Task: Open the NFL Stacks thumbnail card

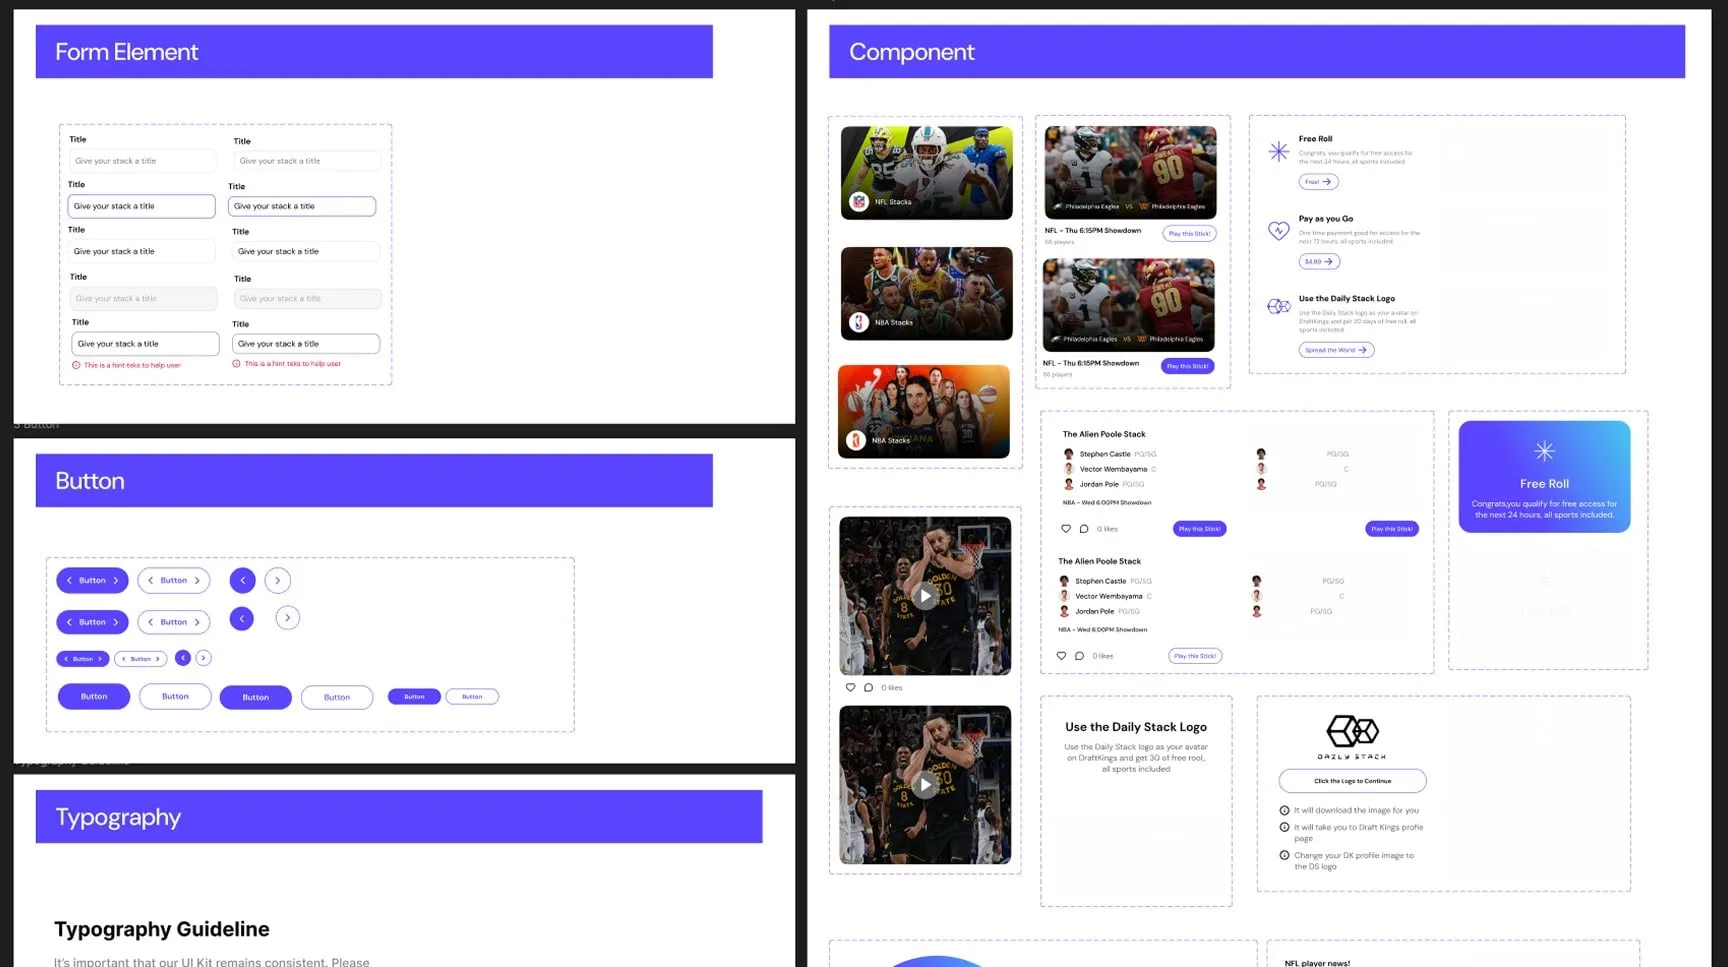Action: (x=926, y=173)
